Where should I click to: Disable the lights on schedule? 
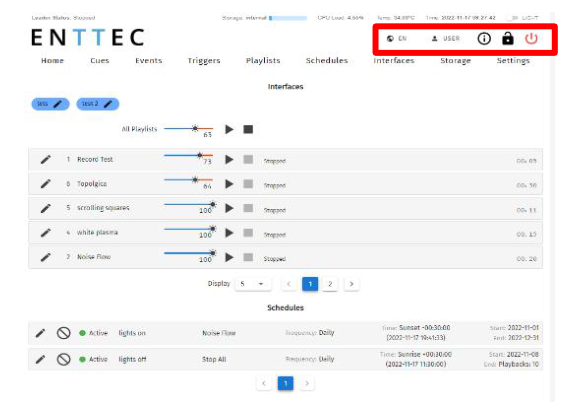point(64,333)
